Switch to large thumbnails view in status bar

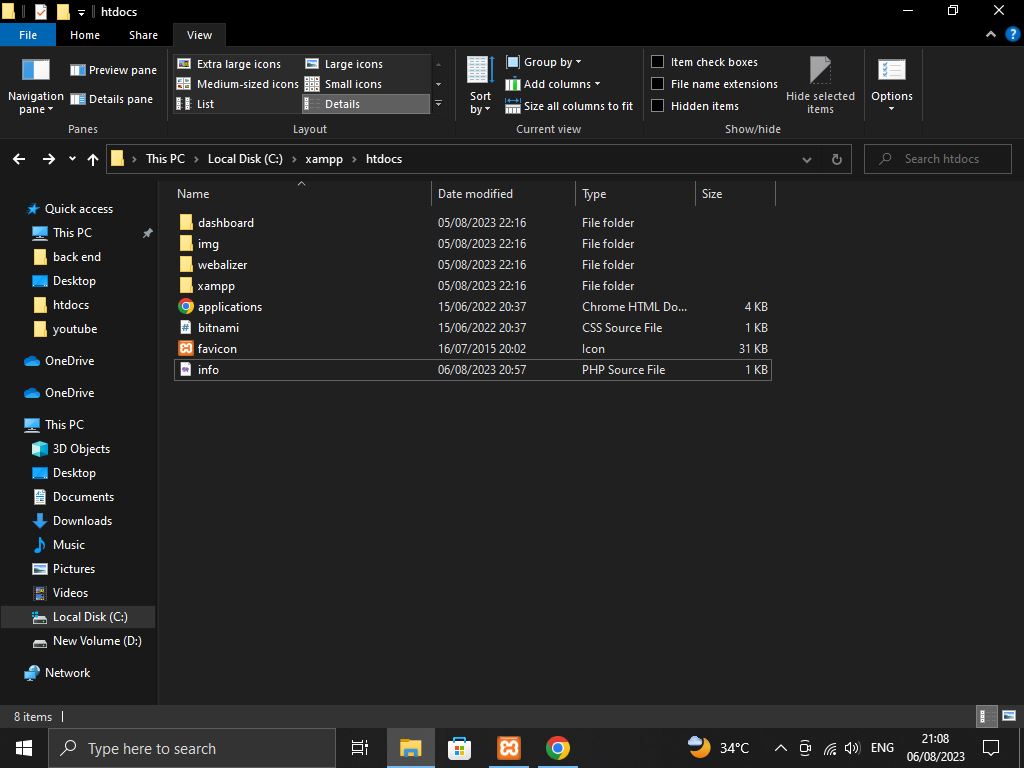(x=1009, y=716)
